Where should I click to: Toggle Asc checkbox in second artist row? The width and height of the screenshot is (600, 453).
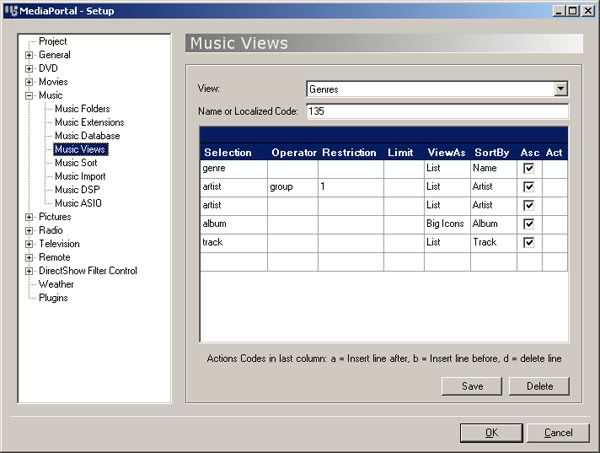[x=528, y=205]
